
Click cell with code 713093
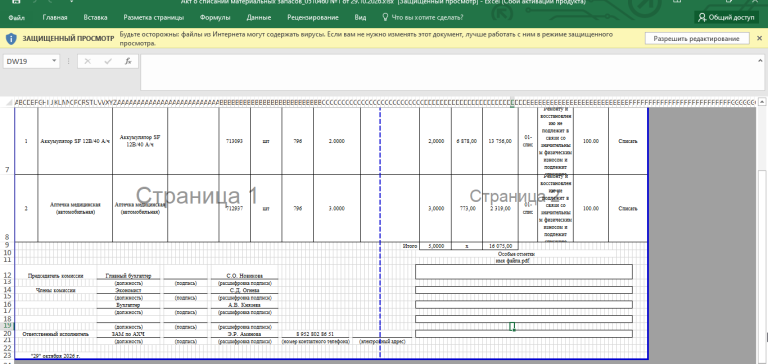click(235, 141)
